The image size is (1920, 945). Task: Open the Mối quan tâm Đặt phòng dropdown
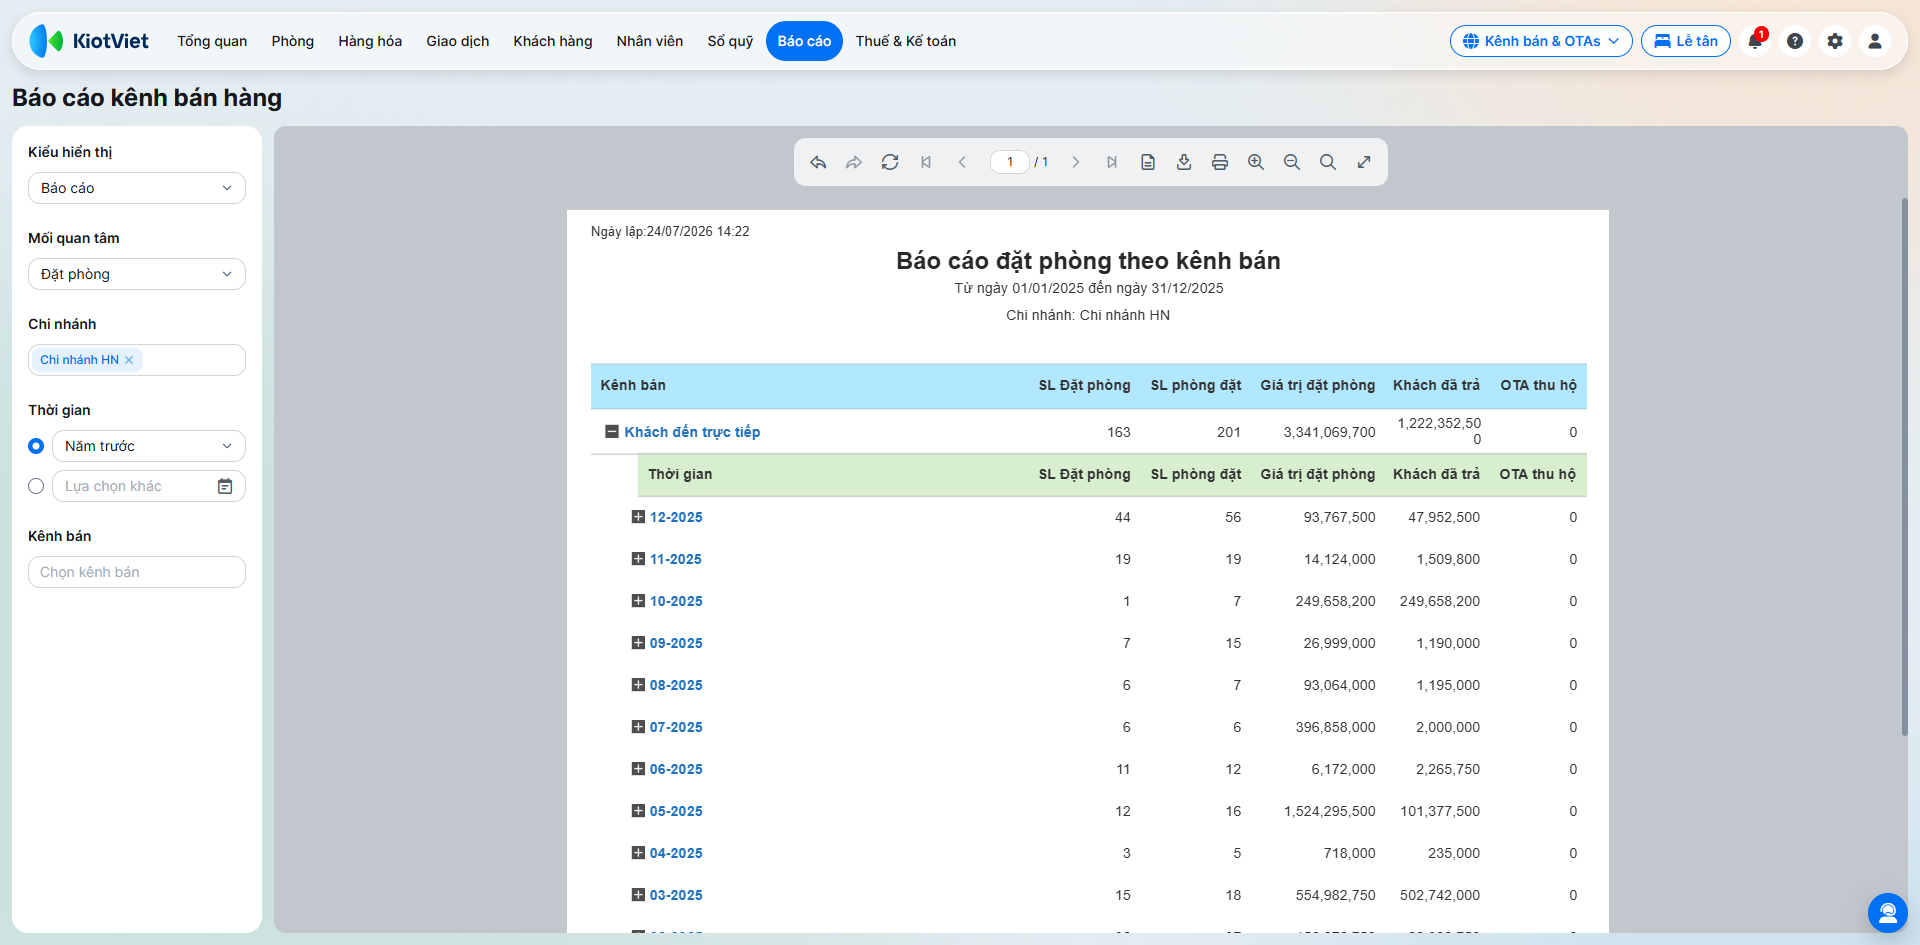(137, 274)
